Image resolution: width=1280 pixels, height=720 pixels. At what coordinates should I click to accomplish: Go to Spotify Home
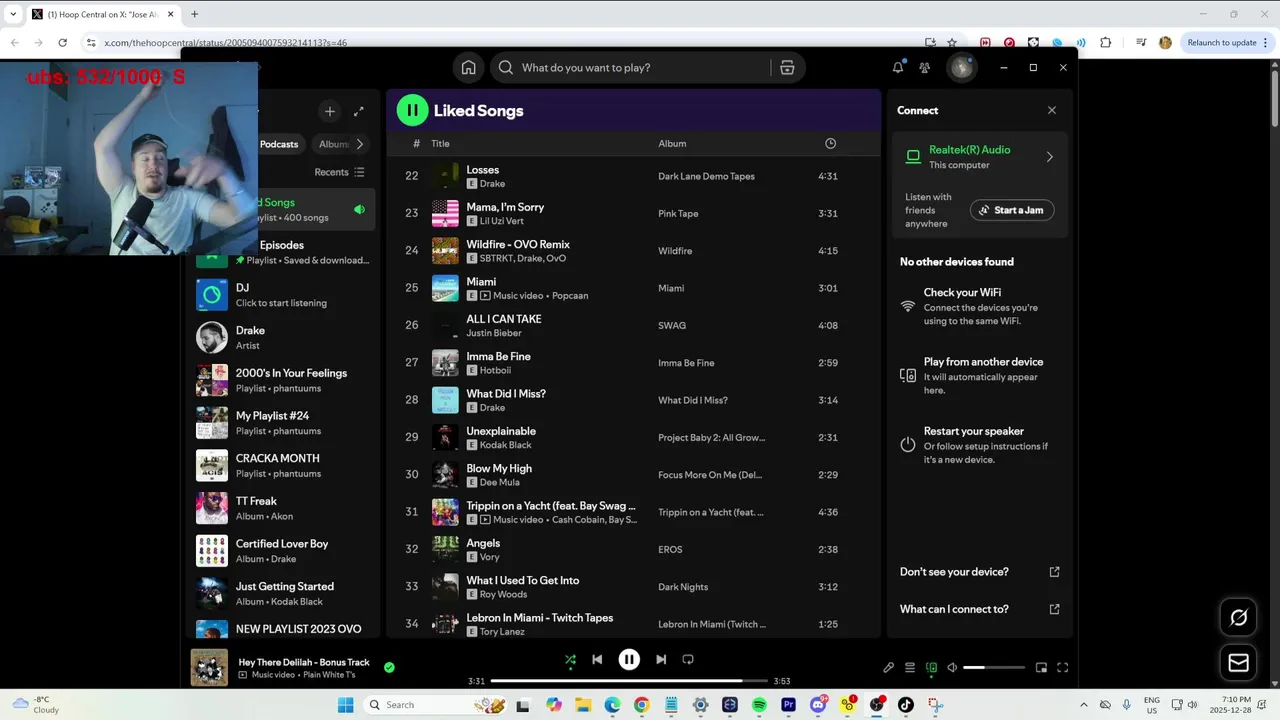468,67
